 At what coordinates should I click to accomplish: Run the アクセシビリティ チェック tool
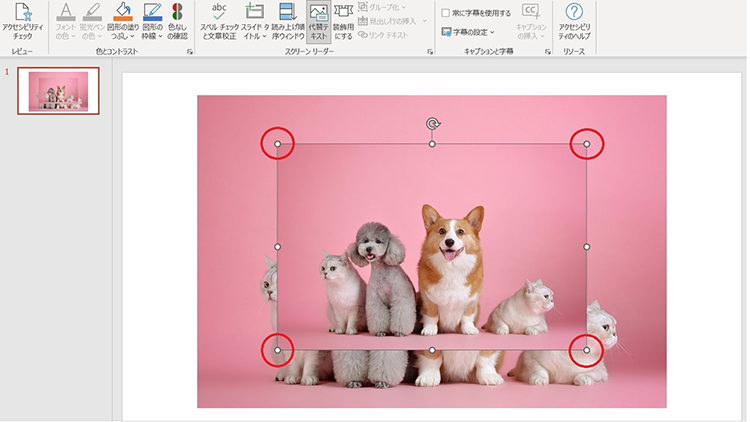[x=23, y=22]
